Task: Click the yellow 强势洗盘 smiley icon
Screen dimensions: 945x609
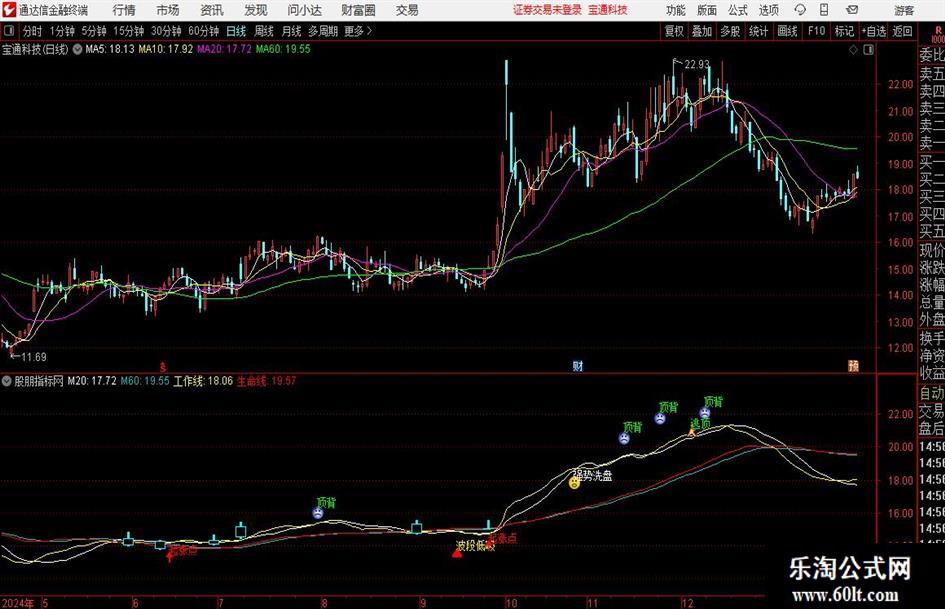Action: [574, 482]
